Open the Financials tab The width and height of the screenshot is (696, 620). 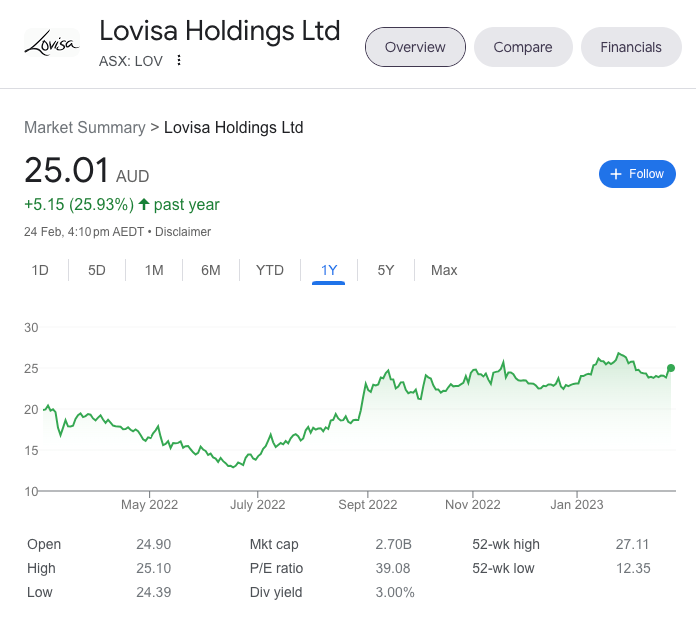(631, 47)
